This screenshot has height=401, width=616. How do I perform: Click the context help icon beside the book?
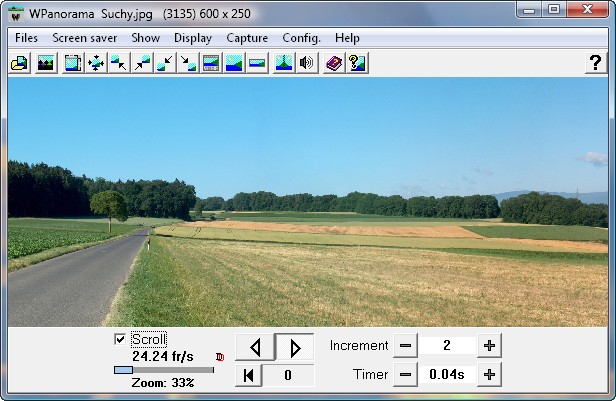(357, 63)
